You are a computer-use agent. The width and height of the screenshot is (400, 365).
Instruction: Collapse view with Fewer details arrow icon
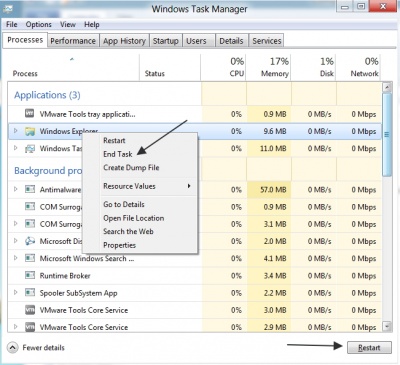tap(12, 348)
